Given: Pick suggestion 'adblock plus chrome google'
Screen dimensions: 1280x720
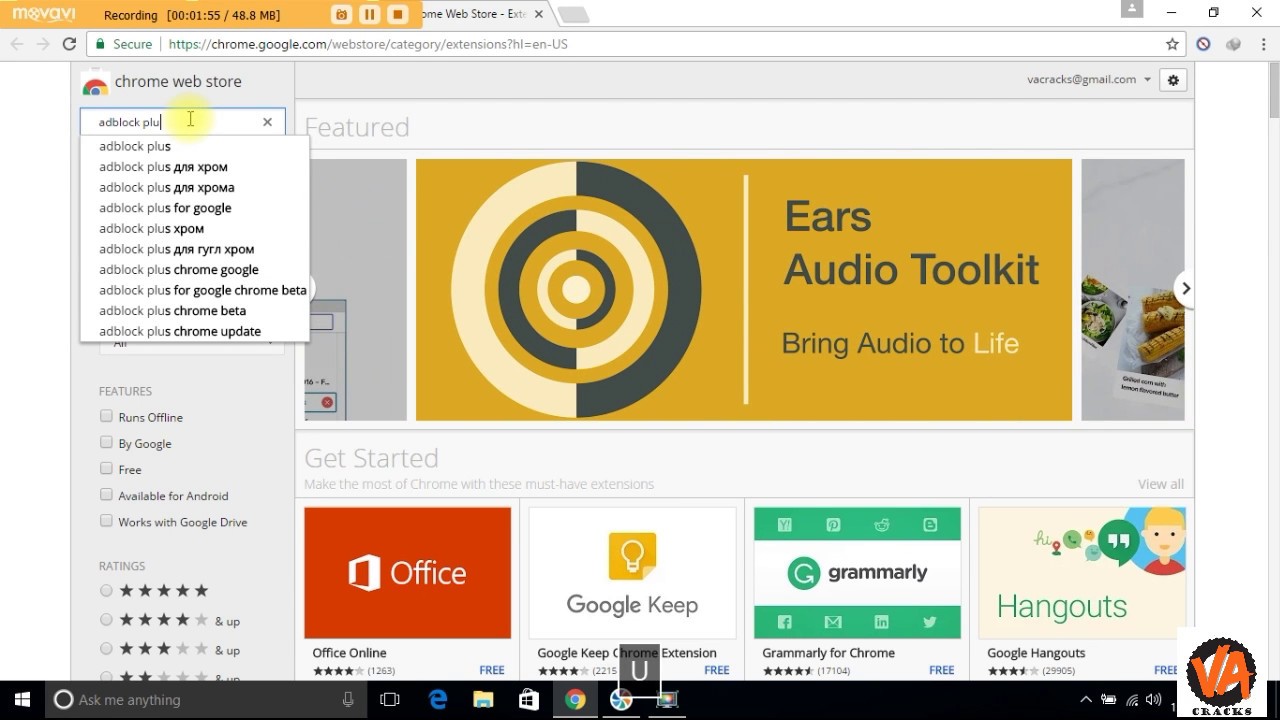Looking at the screenshot, I should (195, 270).
